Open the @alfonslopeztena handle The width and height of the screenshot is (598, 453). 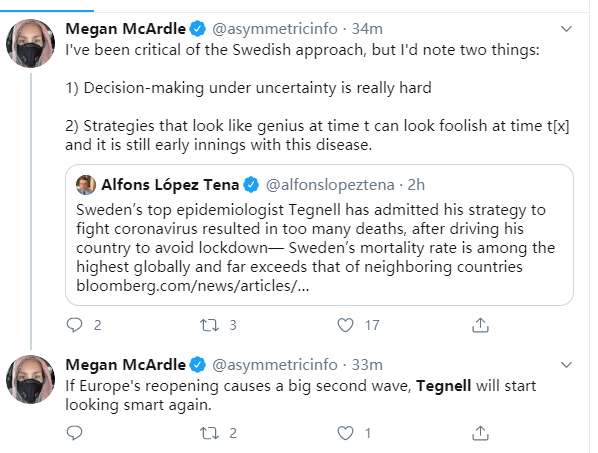pos(330,185)
